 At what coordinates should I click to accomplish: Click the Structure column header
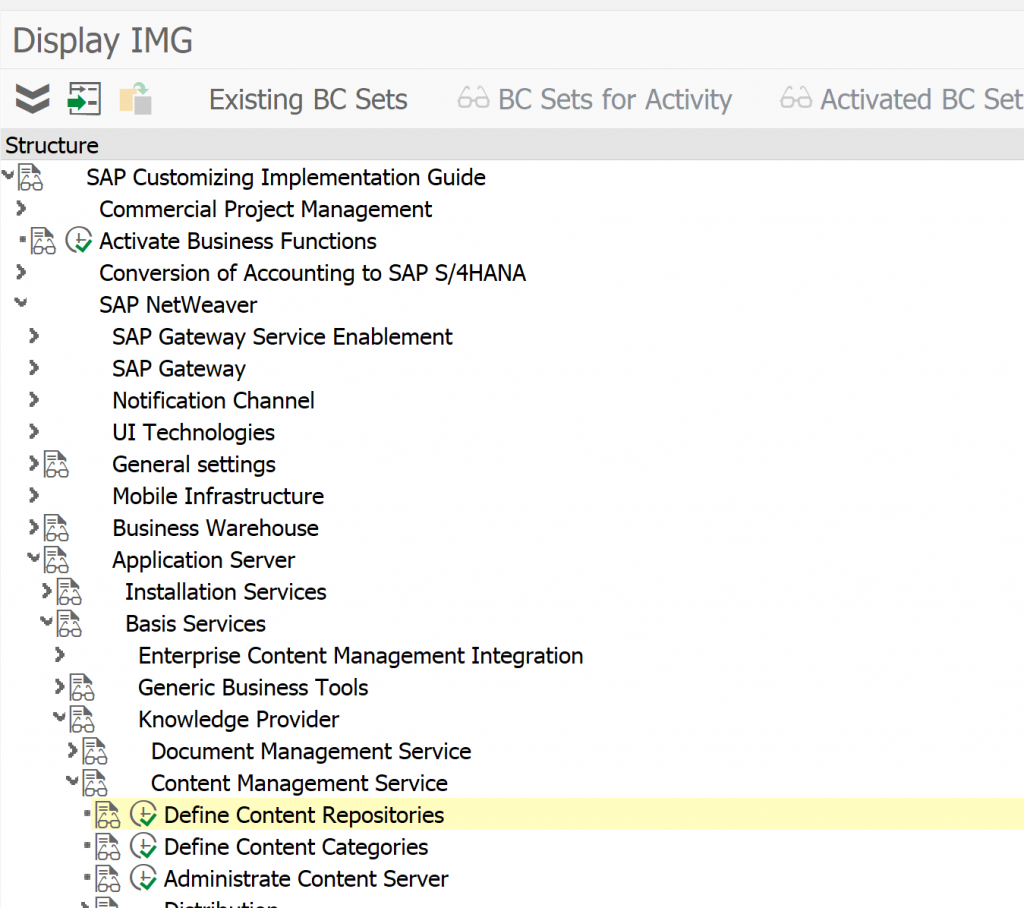[x=52, y=145]
